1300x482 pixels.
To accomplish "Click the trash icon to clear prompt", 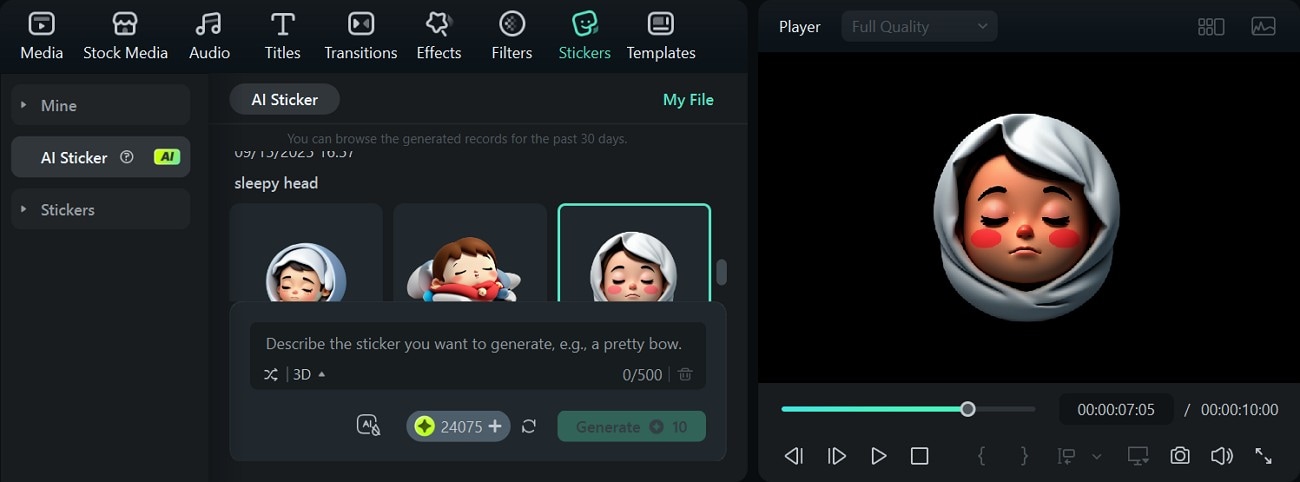I will [685, 374].
